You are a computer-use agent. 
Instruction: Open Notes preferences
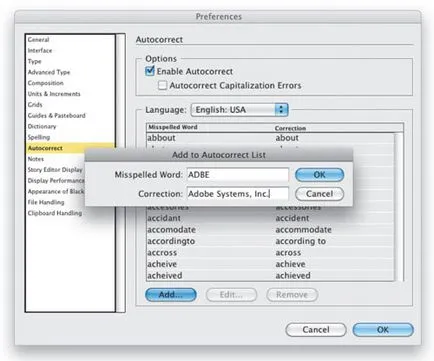click(x=55, y=159)
